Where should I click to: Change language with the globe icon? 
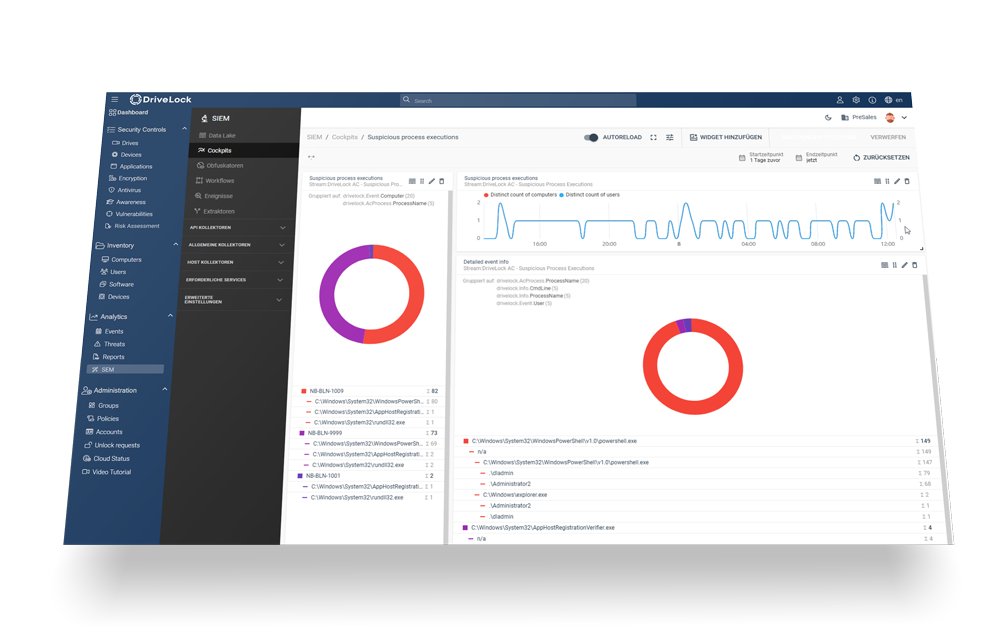click(888, 100)
